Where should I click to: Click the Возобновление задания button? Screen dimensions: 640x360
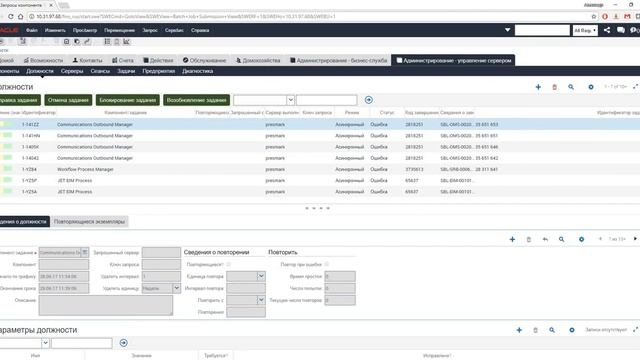(196, 100)
